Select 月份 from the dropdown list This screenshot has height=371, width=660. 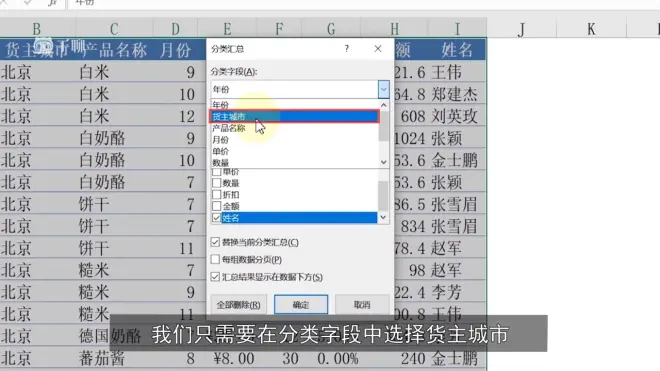pos(294,140)
